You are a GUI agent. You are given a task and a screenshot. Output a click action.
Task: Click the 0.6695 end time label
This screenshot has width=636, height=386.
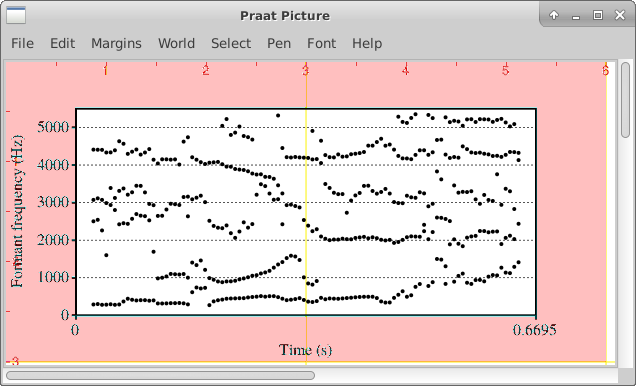point(535,330)
